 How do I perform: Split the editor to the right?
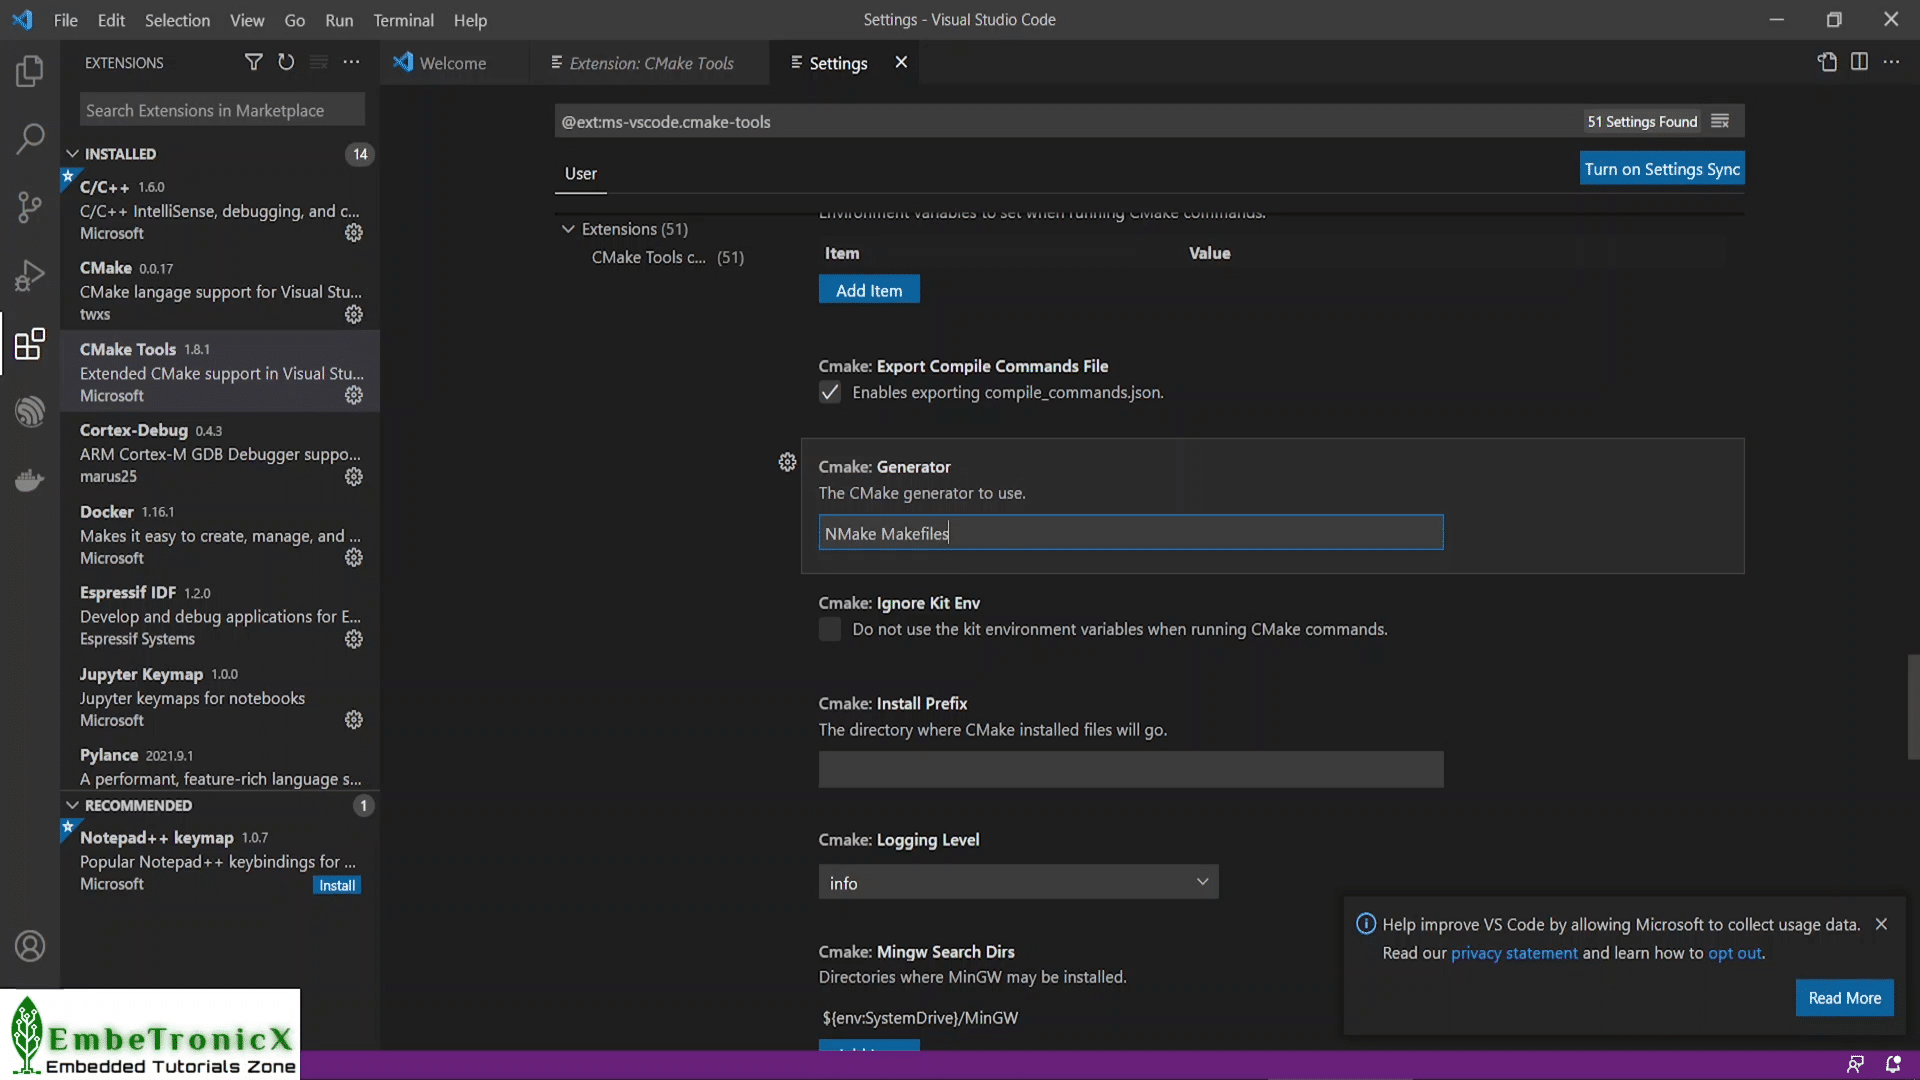pyautogui.click(x=1859, y=62)
